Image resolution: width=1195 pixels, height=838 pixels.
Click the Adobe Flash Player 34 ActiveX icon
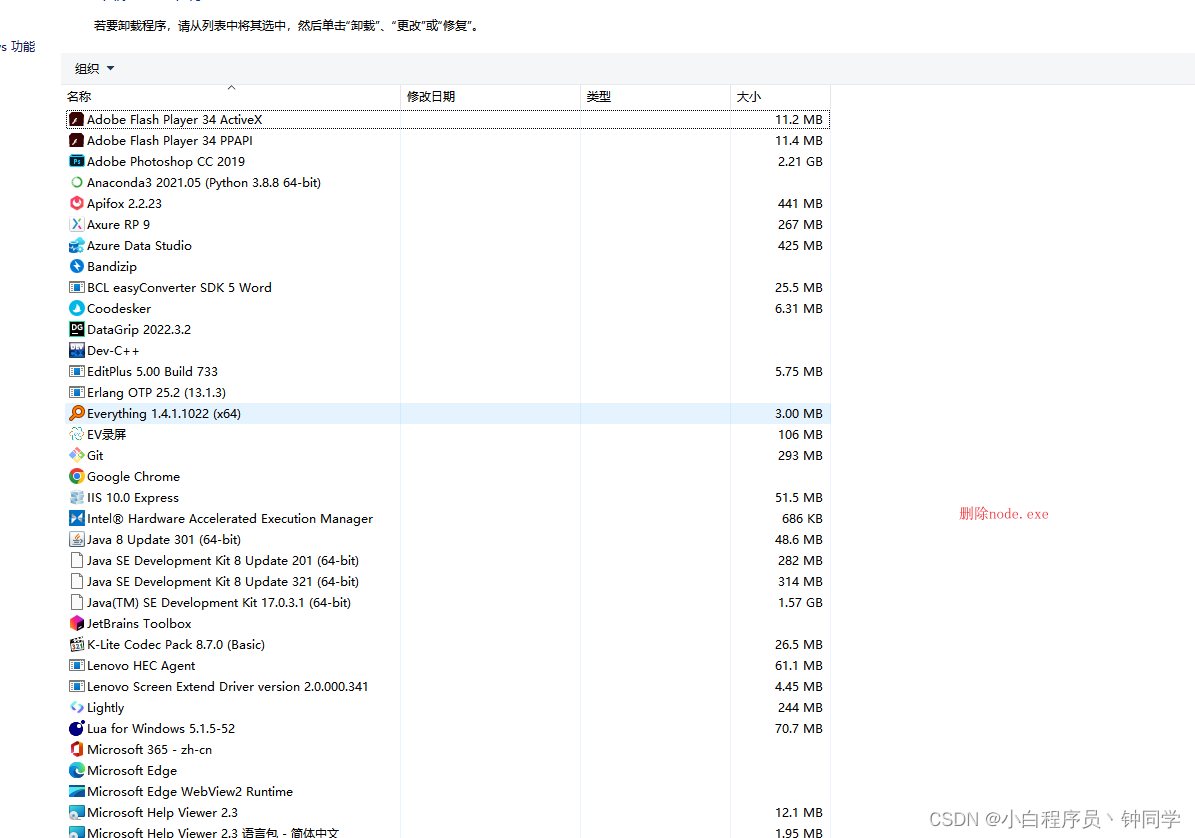pyautogui.click(x=76, y=120)
